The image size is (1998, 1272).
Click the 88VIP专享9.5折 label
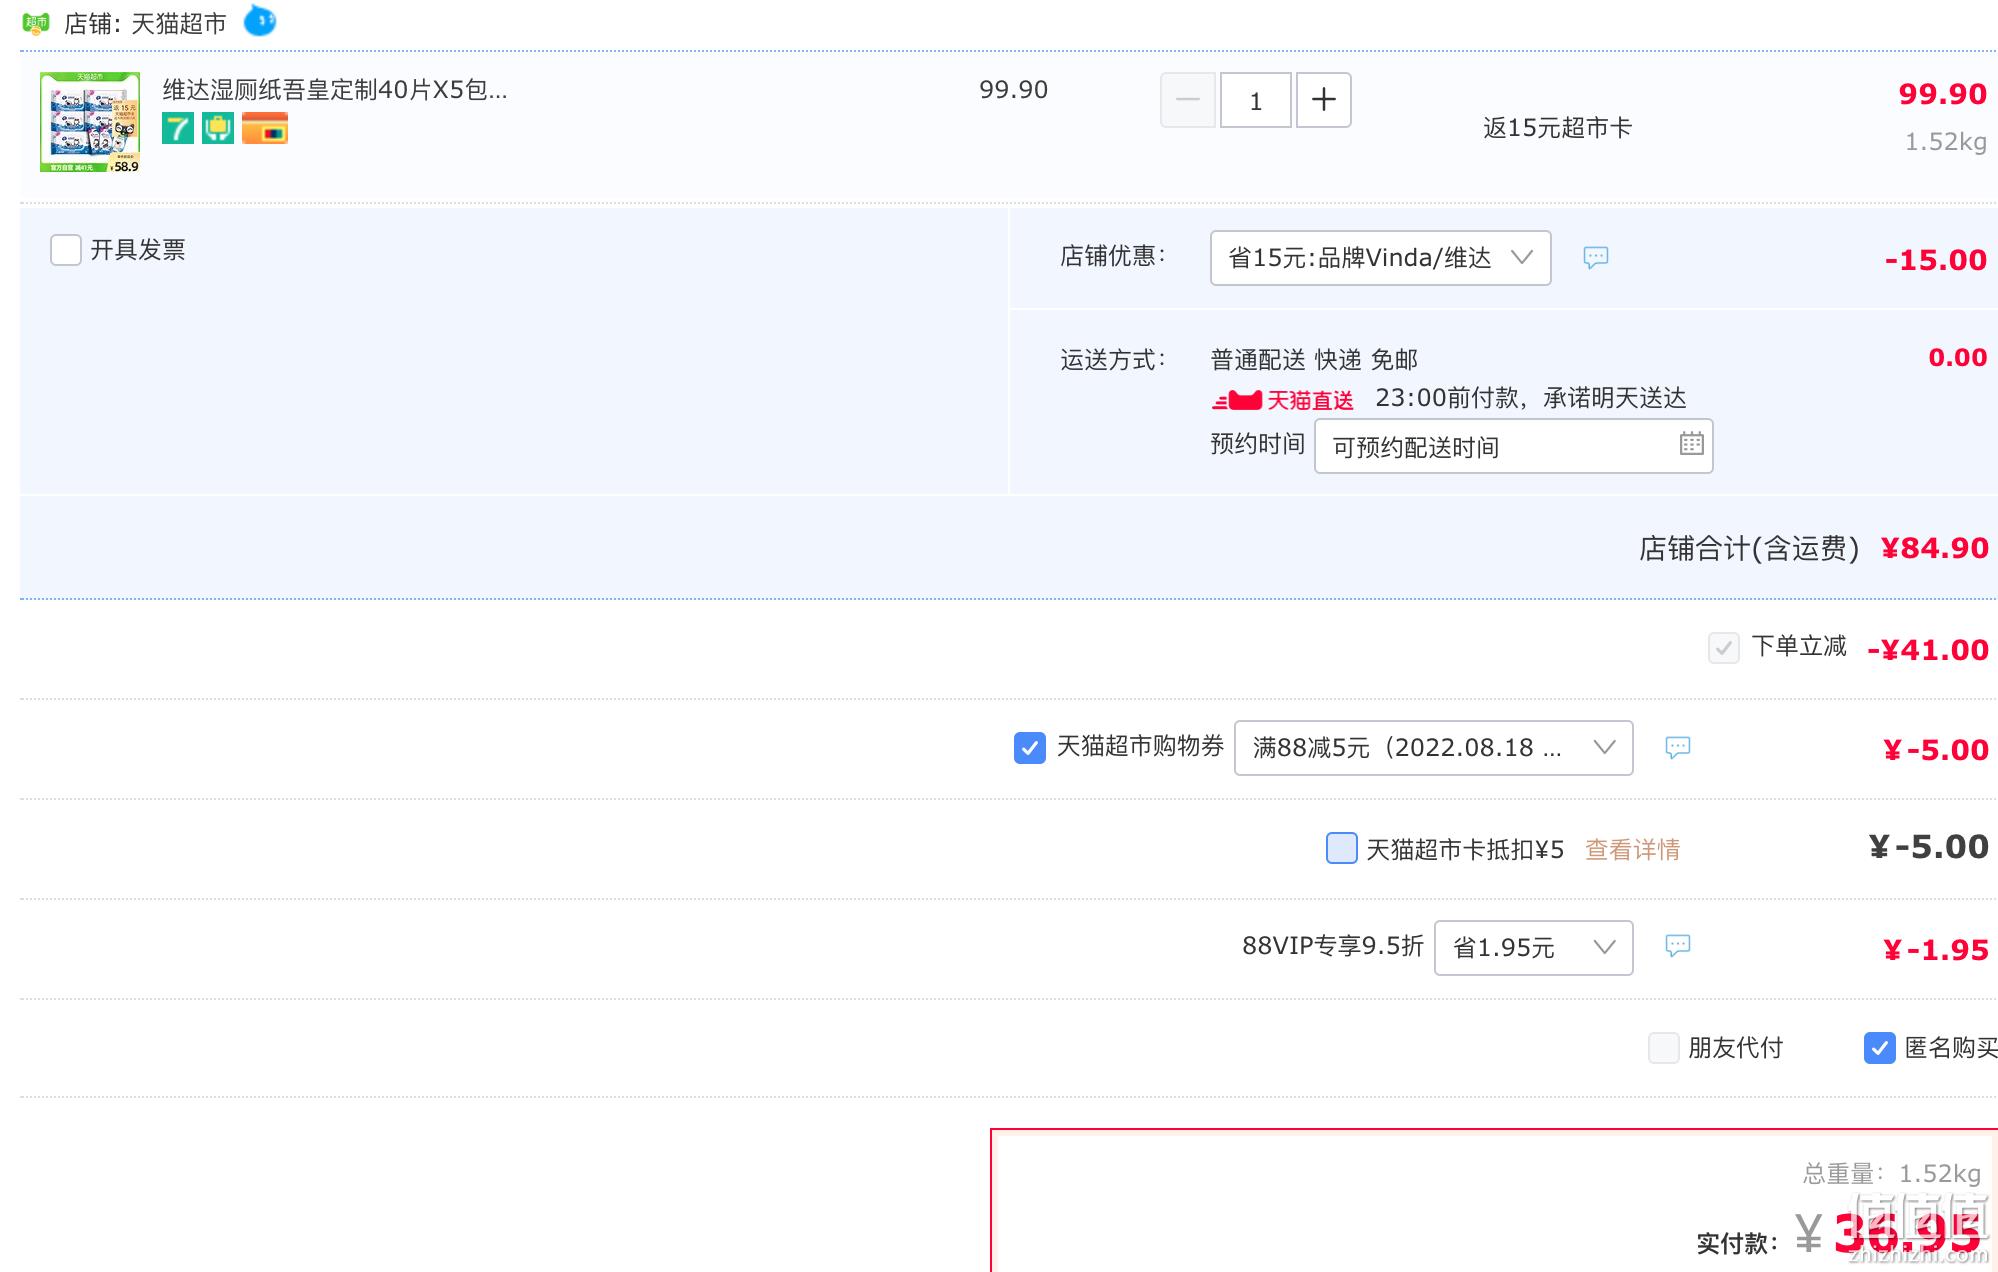point(1332,946)
